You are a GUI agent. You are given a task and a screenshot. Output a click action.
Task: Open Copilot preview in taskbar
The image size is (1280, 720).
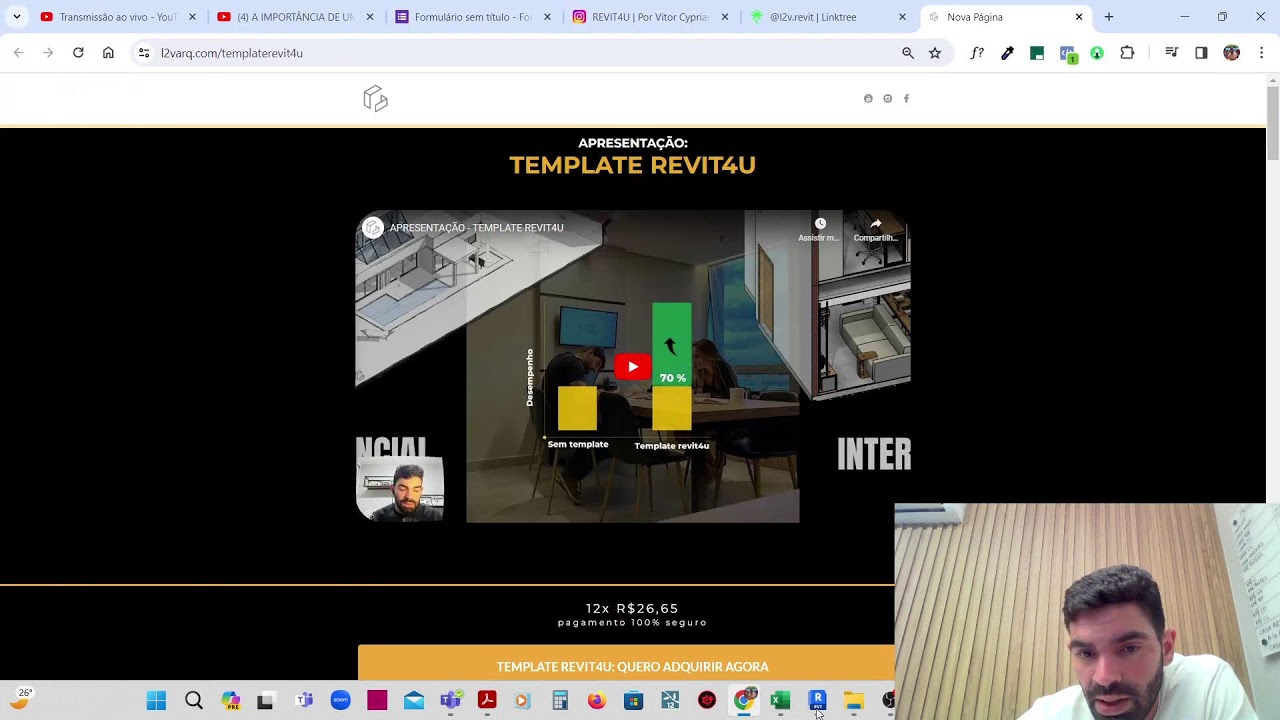[x=231, y=701]
